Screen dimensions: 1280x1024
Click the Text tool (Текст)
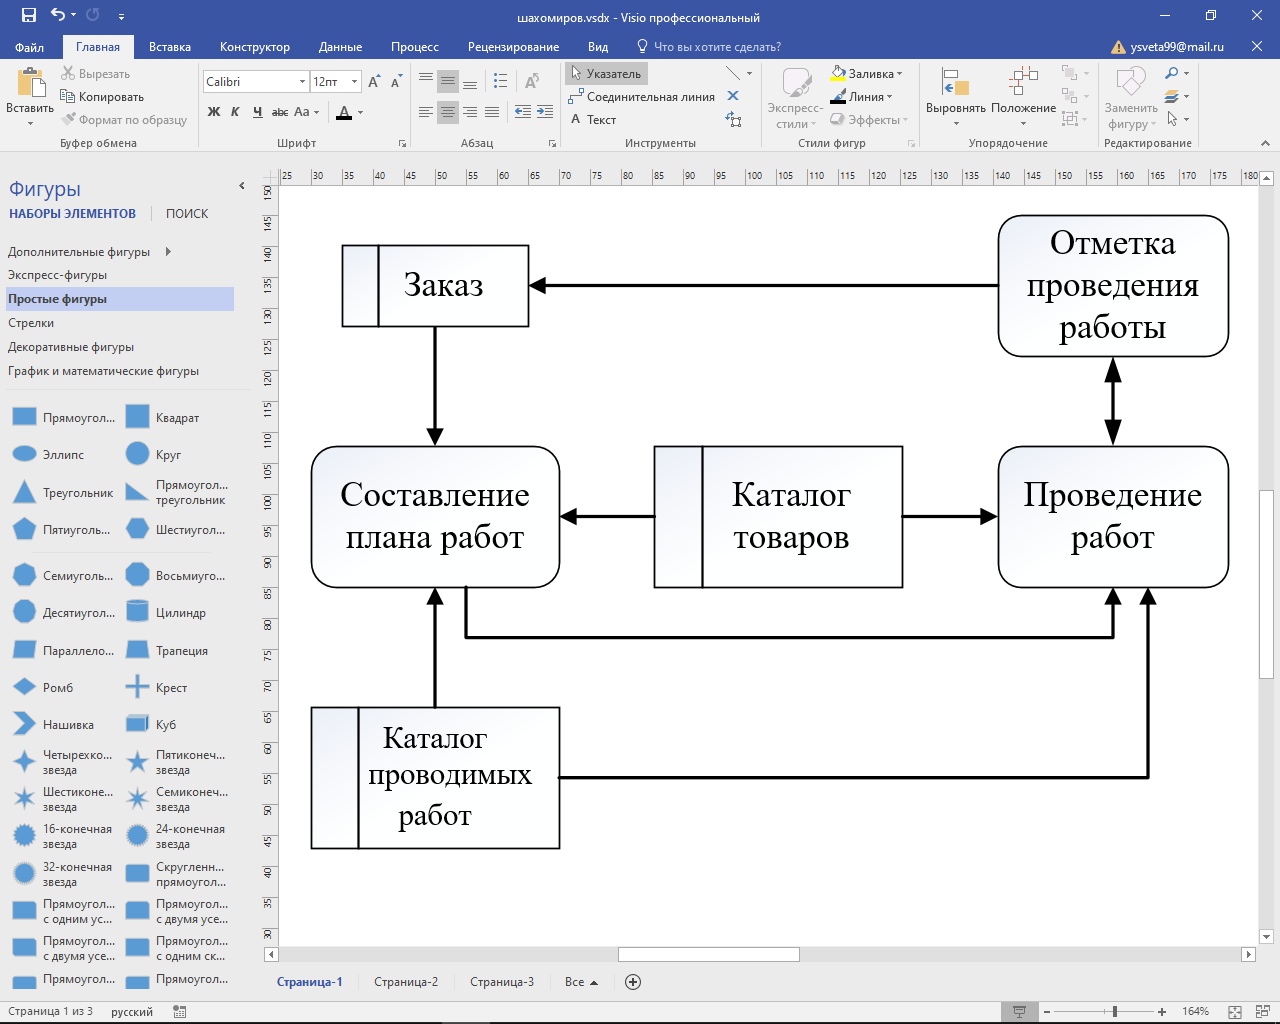point(593,120)
